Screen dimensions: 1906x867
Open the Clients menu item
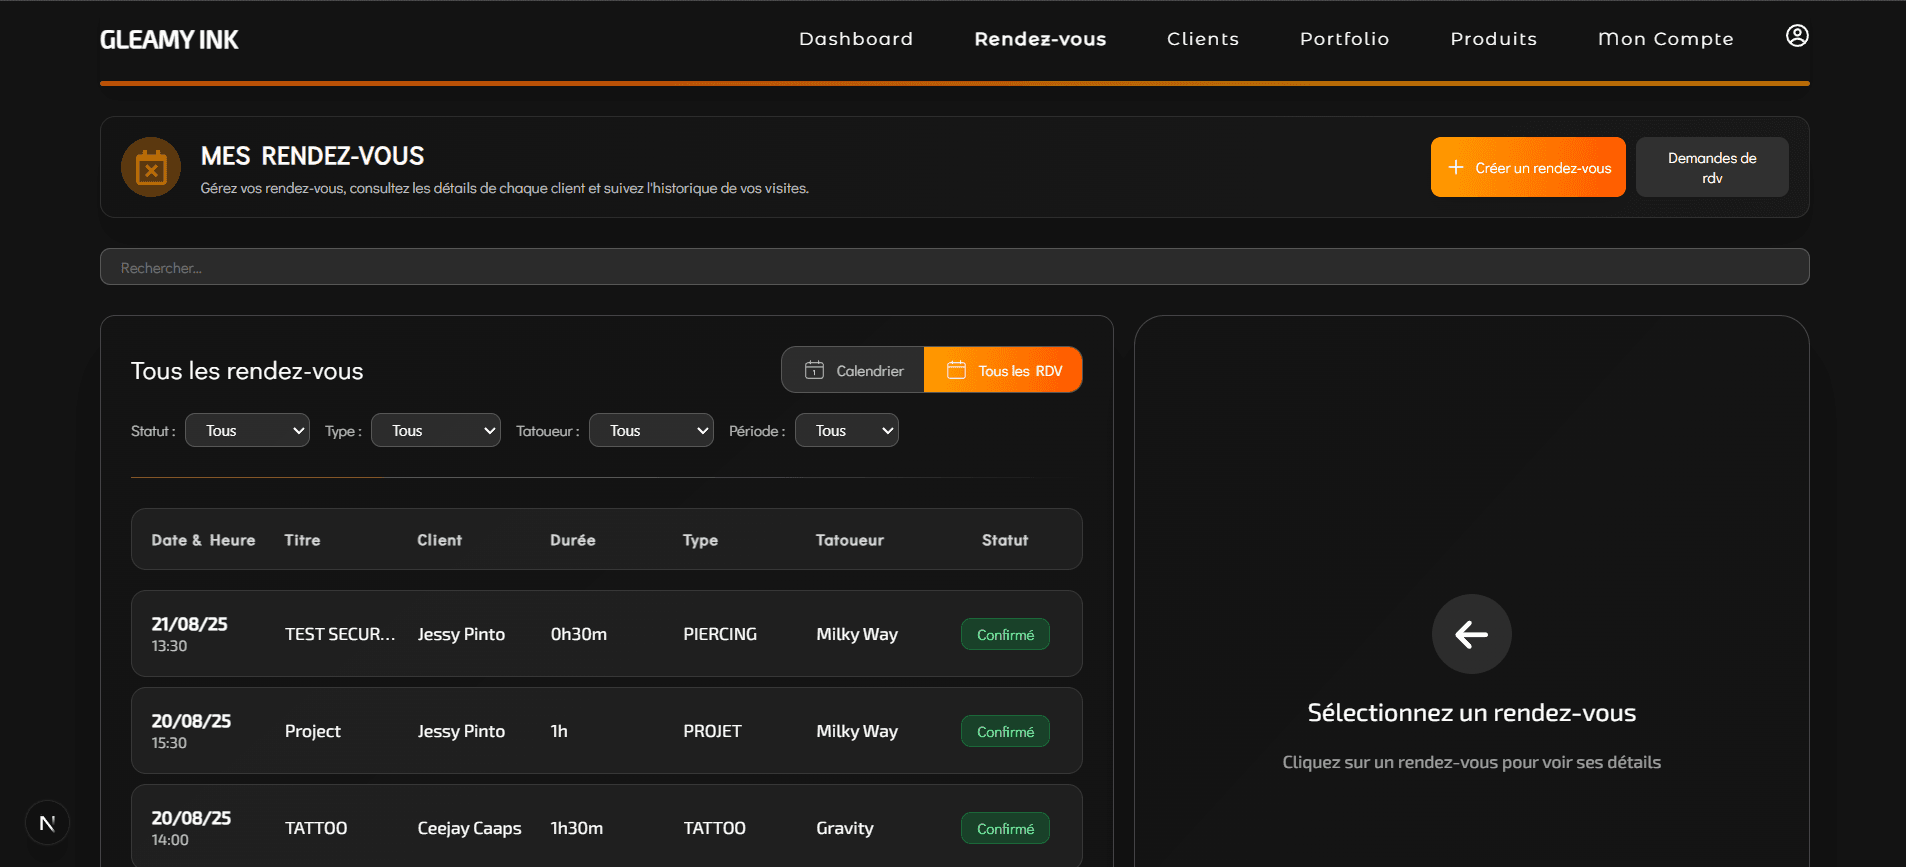click(1202, 39)
